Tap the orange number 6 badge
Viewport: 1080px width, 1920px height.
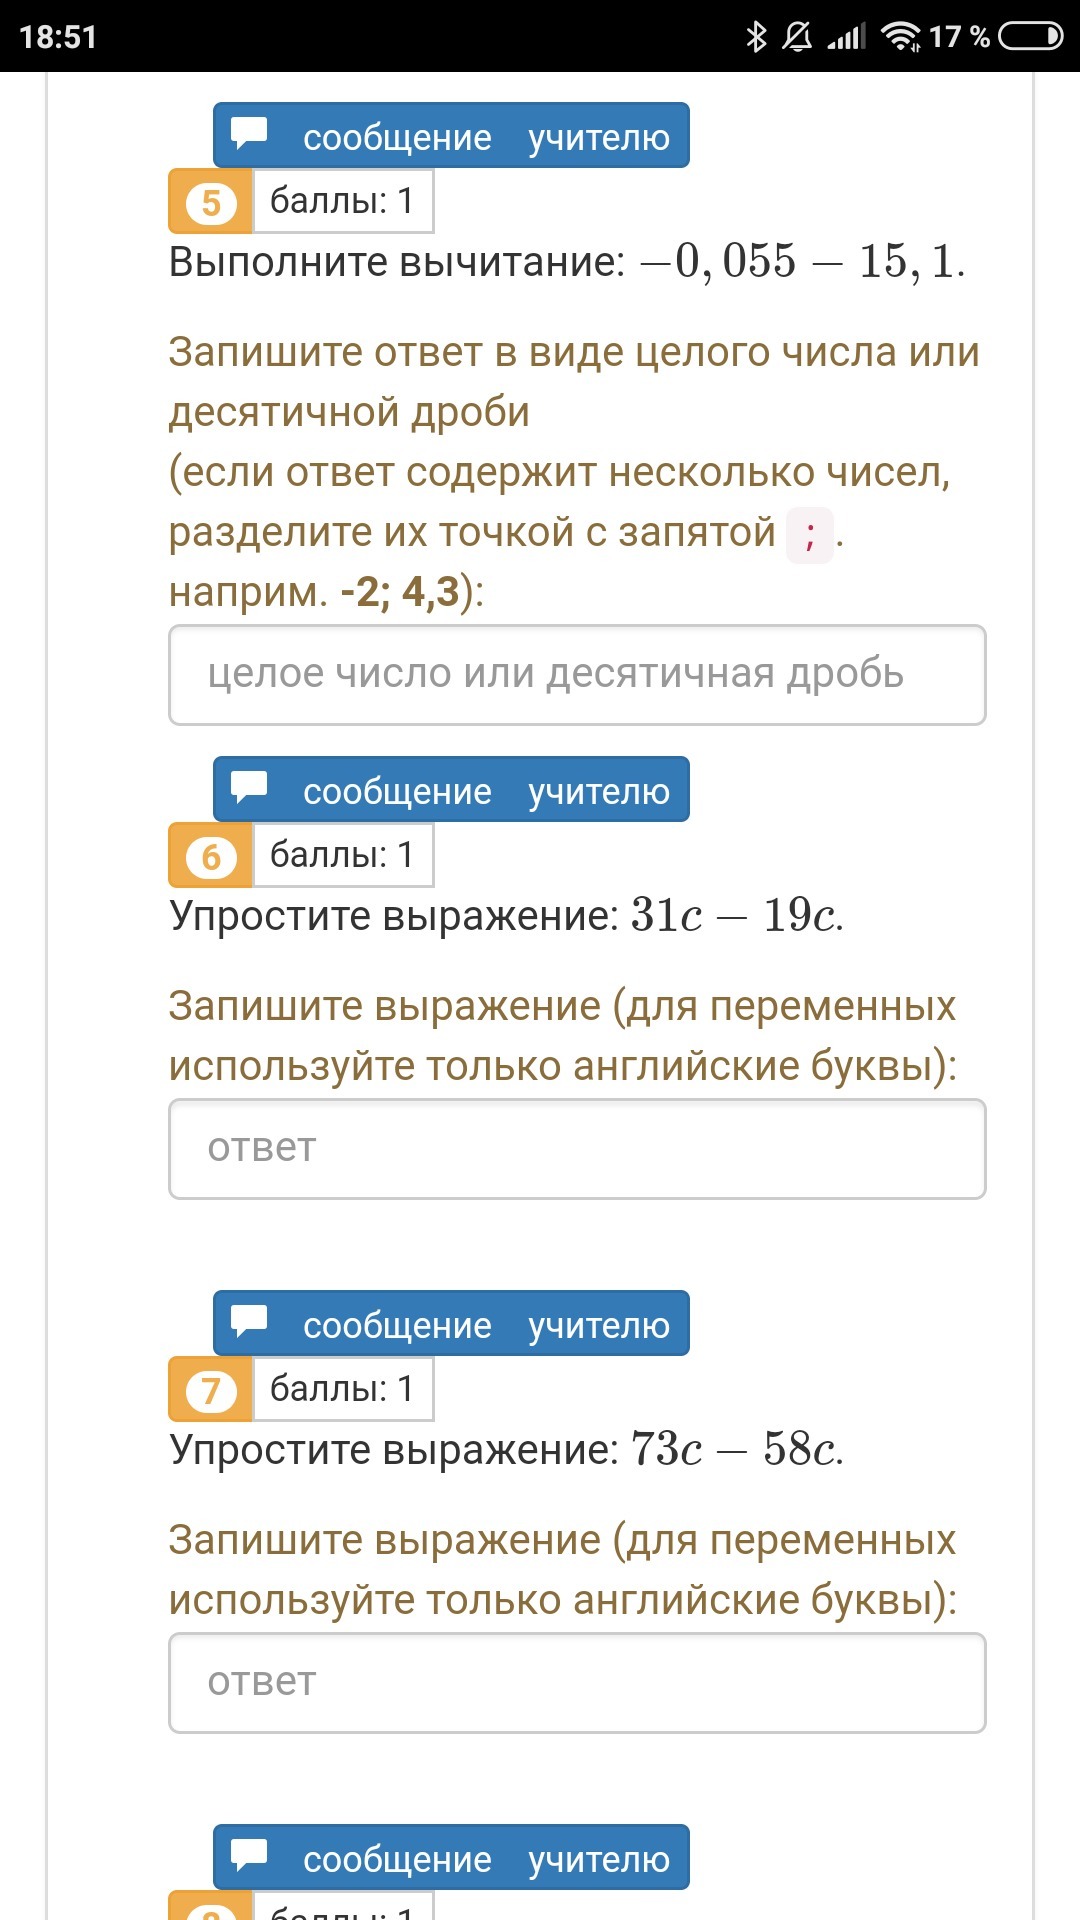tap(211, 856)
